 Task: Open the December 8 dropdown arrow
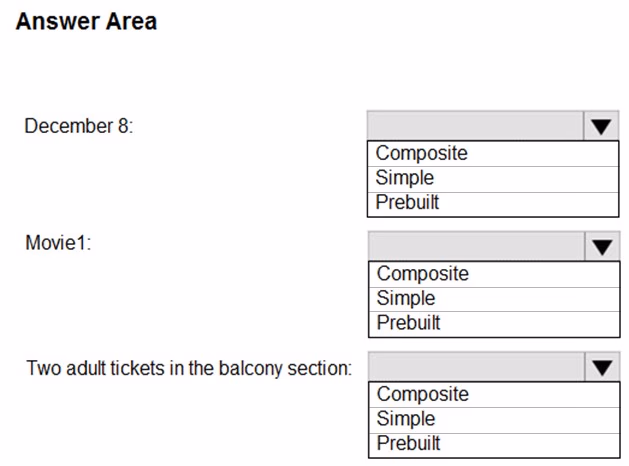pos(601,126)
